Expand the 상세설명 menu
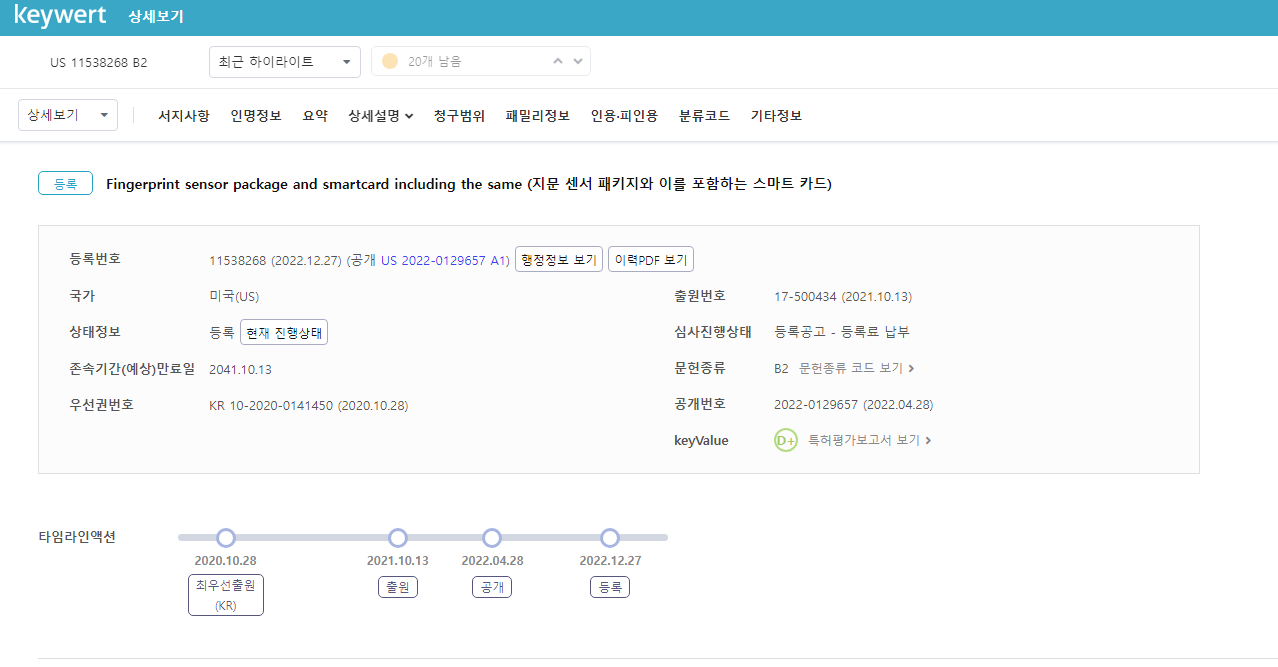The height and width of the screenshot is (667, 1278). [380, 116]
